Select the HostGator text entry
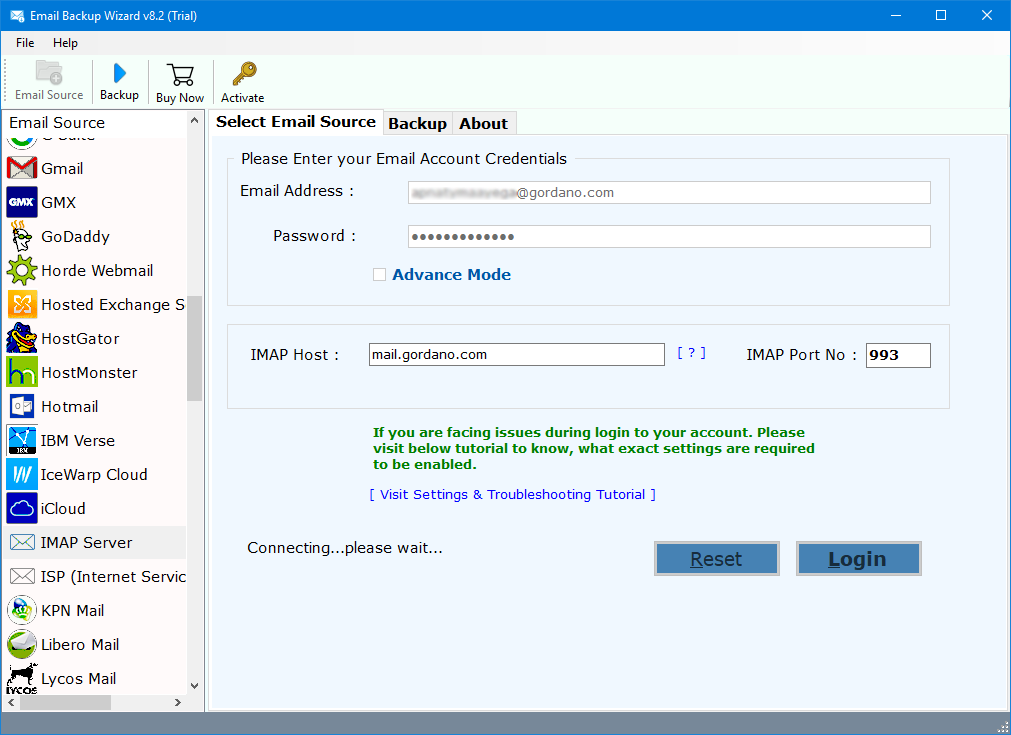The image size is (1011, 735). click(81, 338)
